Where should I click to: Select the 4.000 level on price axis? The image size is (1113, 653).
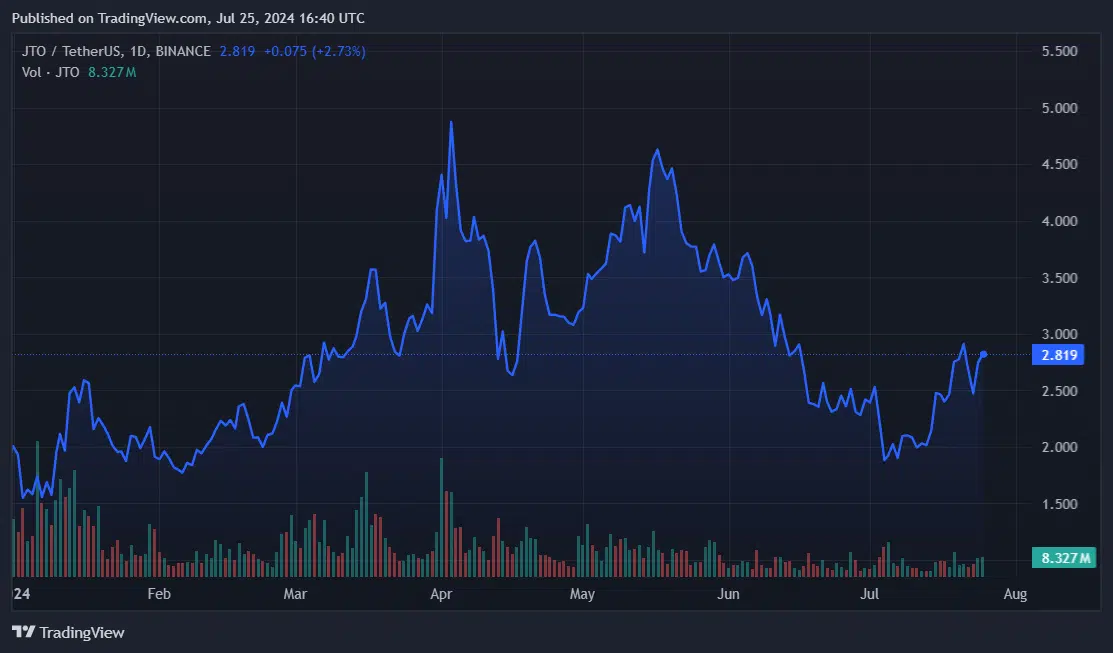point(1060,221)
